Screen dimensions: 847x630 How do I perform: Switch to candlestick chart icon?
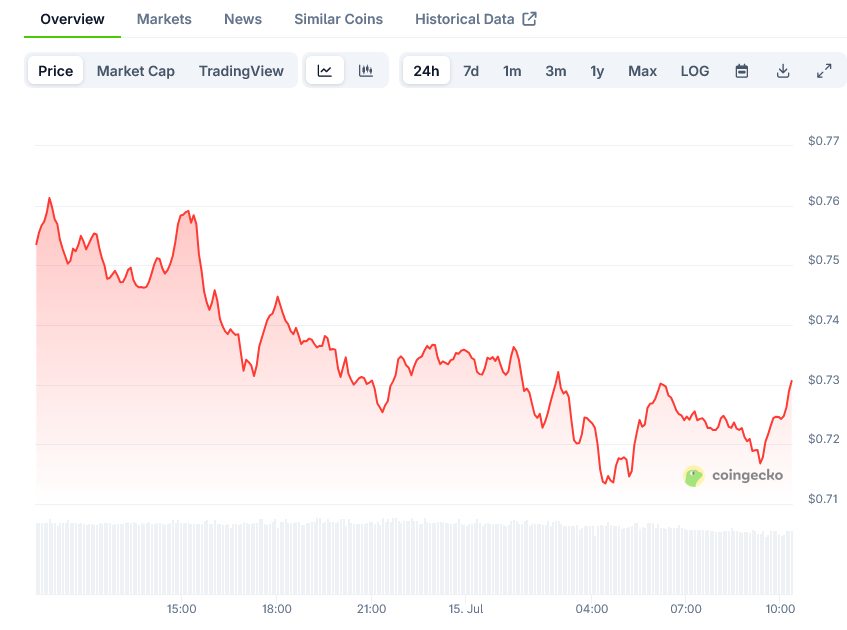pos(366,70)
